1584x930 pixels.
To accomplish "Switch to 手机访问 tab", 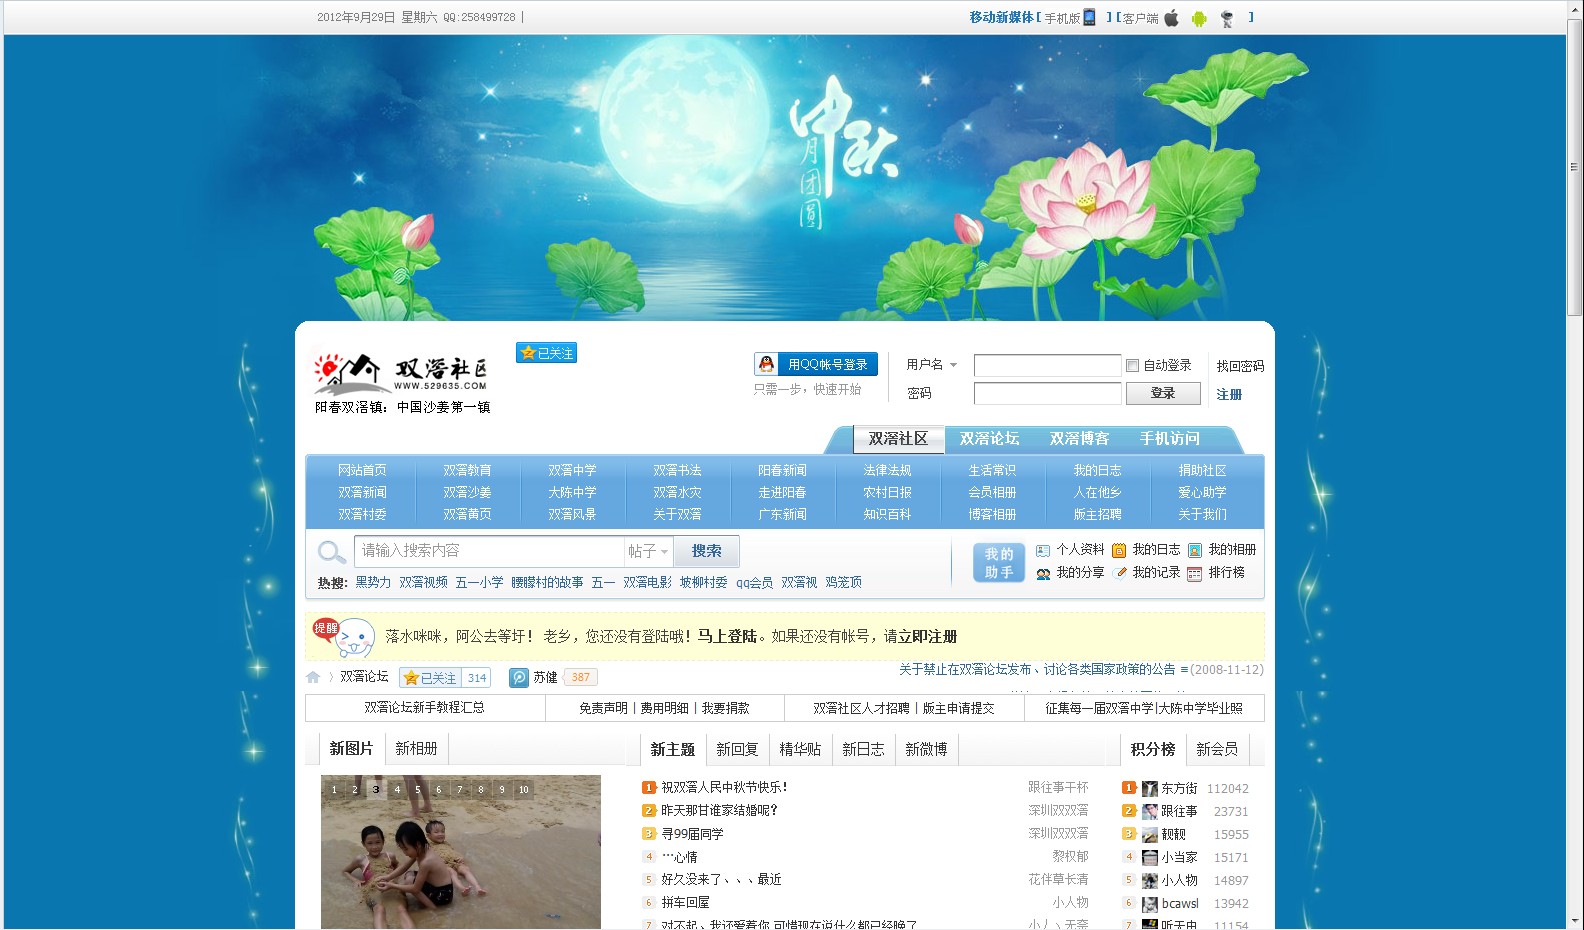I will [1169, 439].
